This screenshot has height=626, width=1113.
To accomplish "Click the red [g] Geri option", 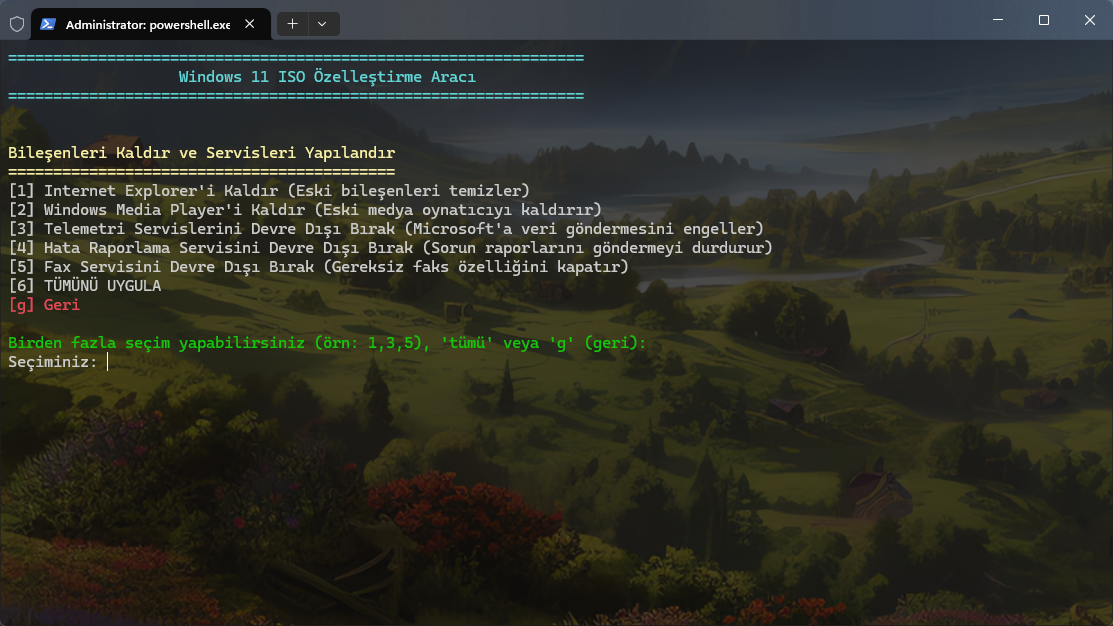I will (x=44, y=305).
